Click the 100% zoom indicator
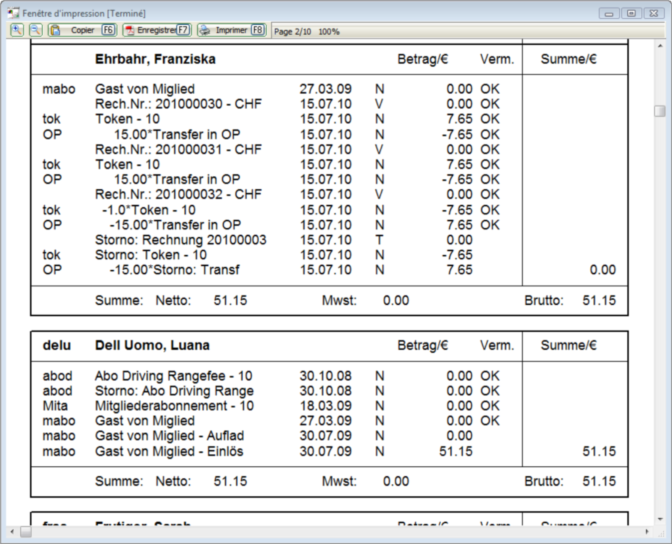Viewport: 672px width, 544px height. 329,32
